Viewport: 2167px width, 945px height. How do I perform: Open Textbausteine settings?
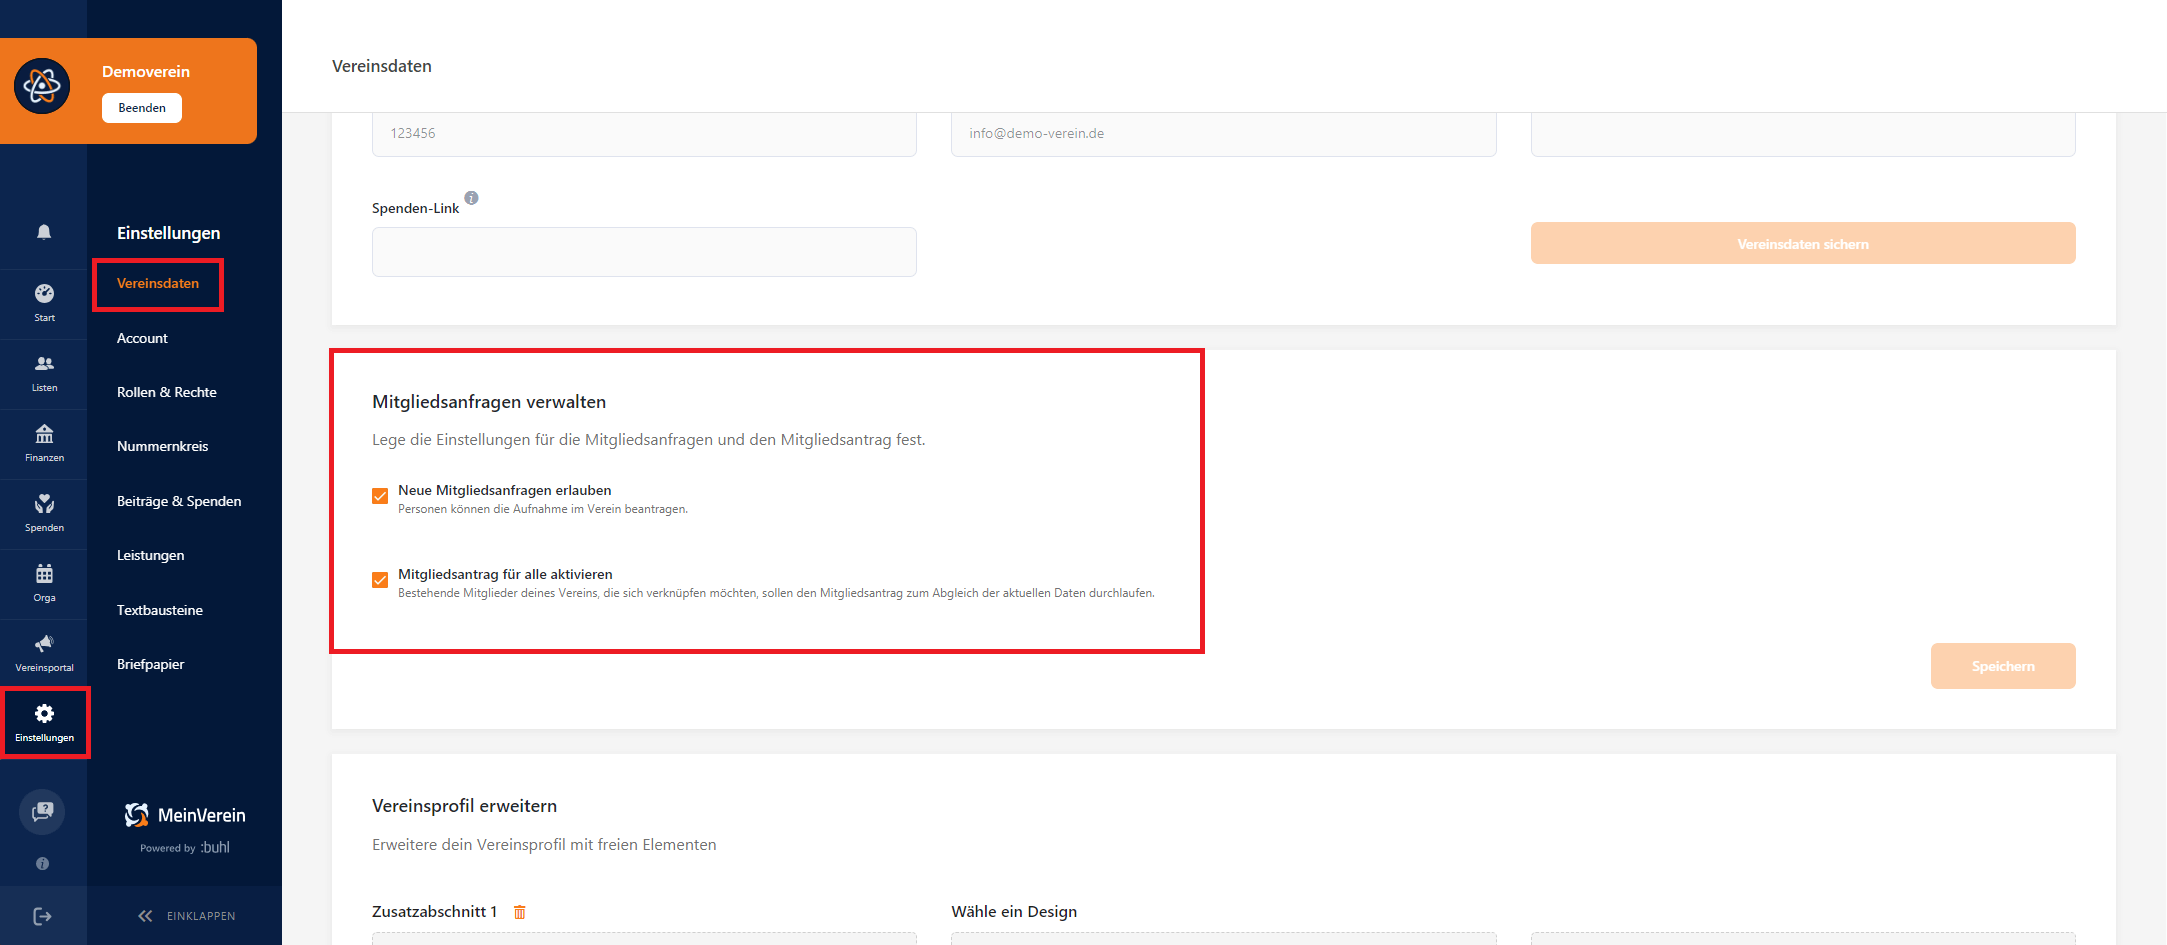(160, 610)
